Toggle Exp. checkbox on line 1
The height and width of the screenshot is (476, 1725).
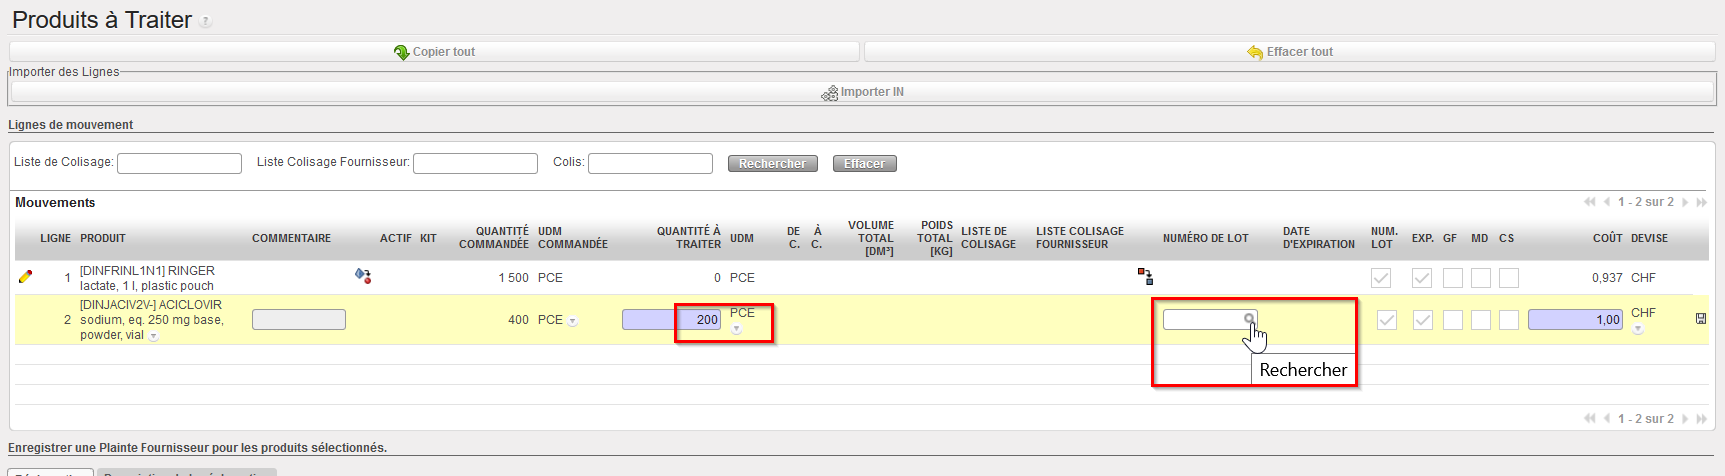point(1422,278)
